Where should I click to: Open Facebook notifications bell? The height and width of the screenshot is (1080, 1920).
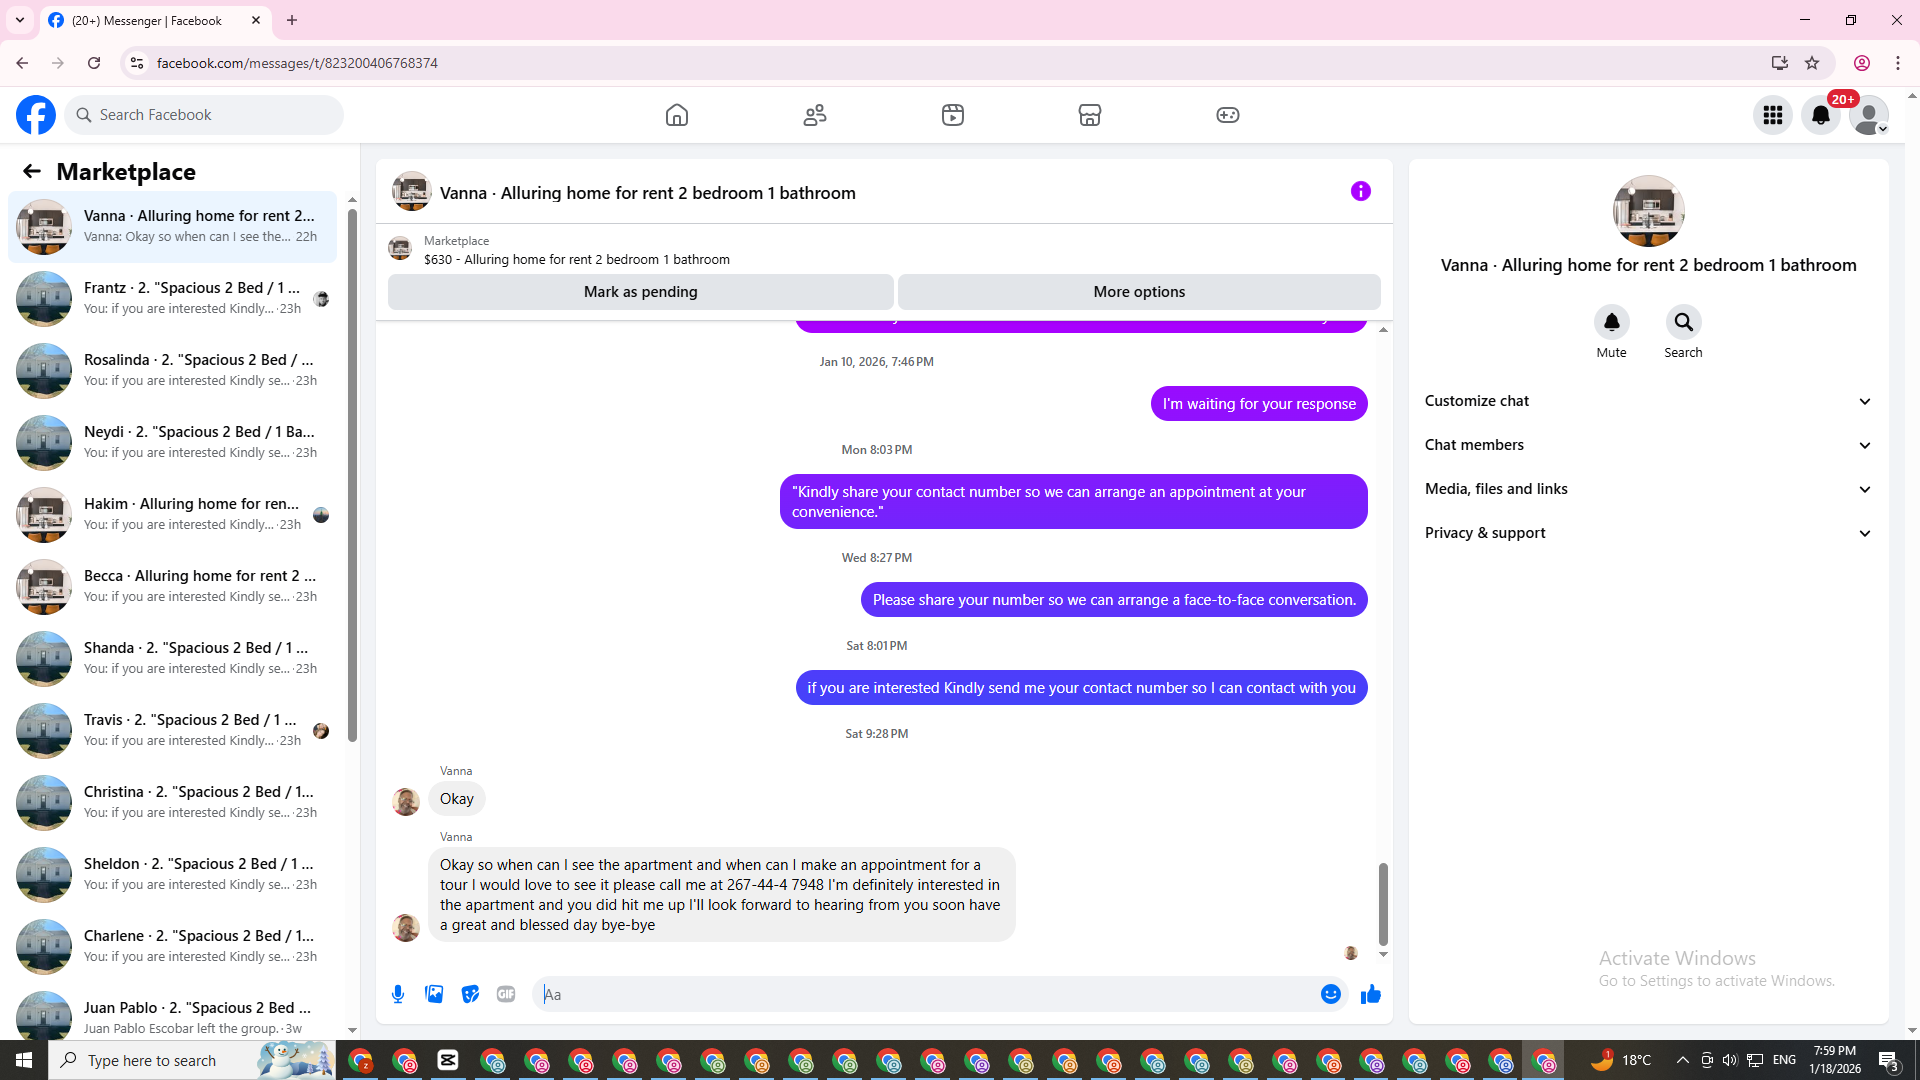coord(1820,115)
